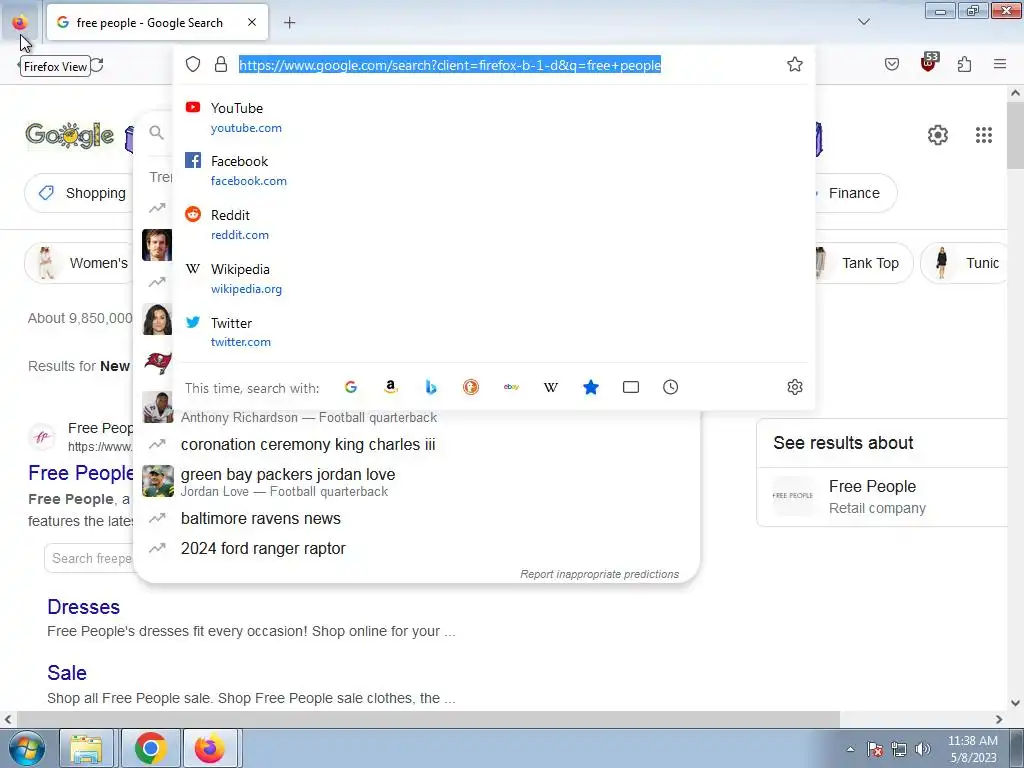This screenshot has height=768, width=1024.
Task: Click Anthony Richardson Football quarterback suggestion
Action: tap(309, 417)
